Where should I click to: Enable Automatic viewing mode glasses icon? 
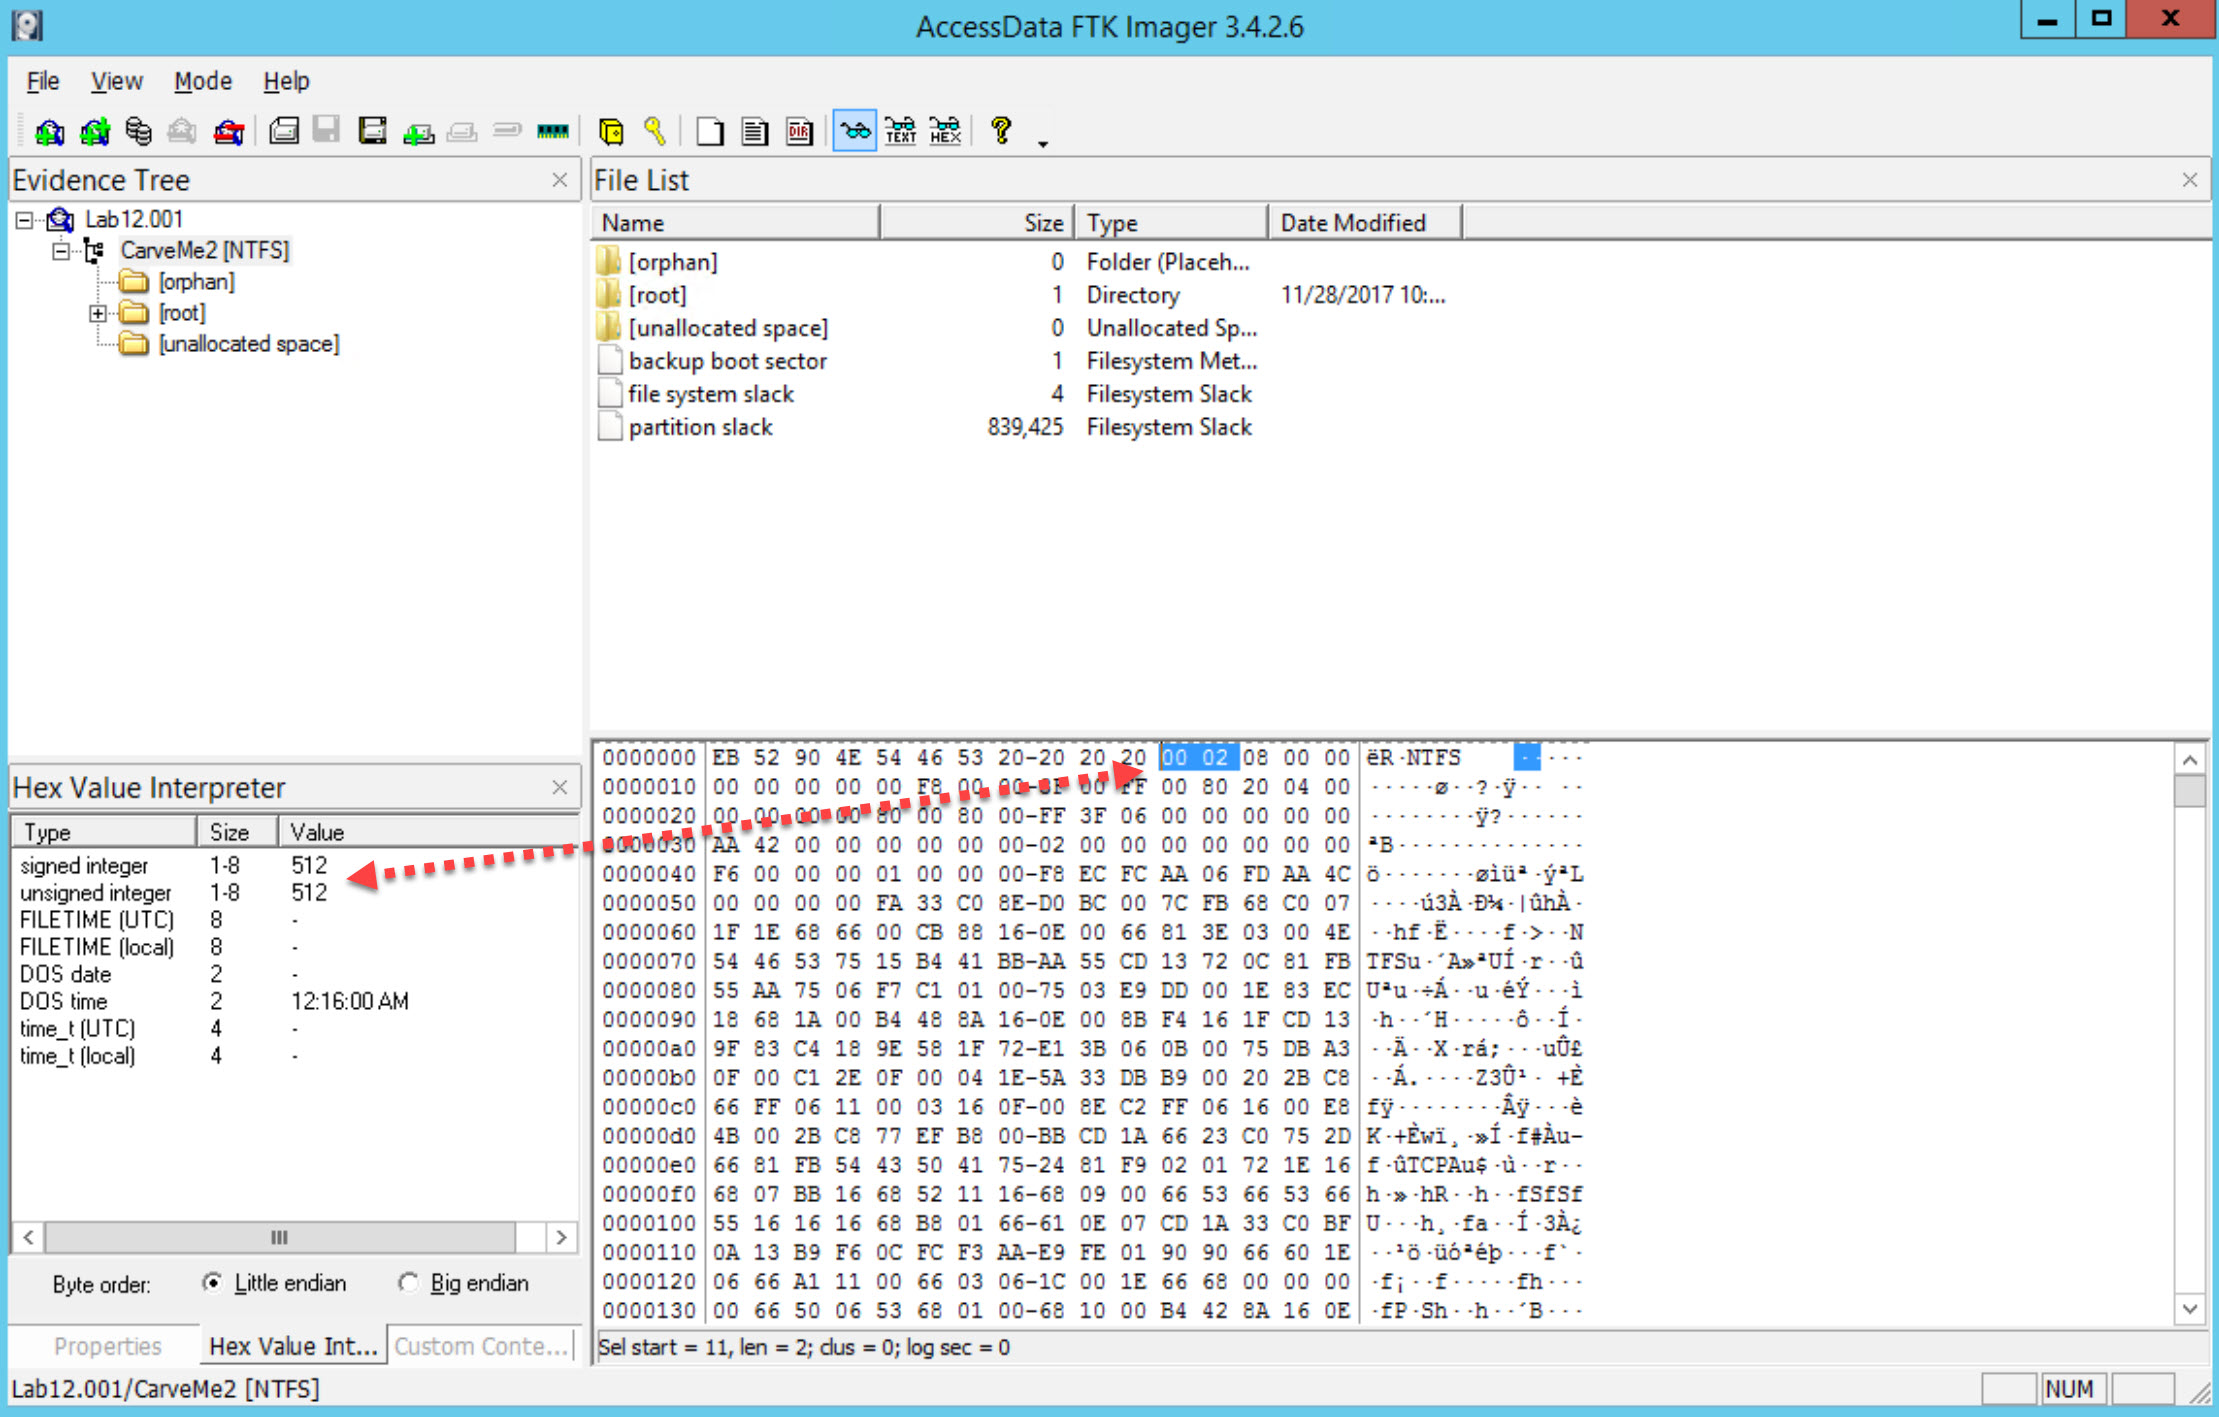coord(853,131)
